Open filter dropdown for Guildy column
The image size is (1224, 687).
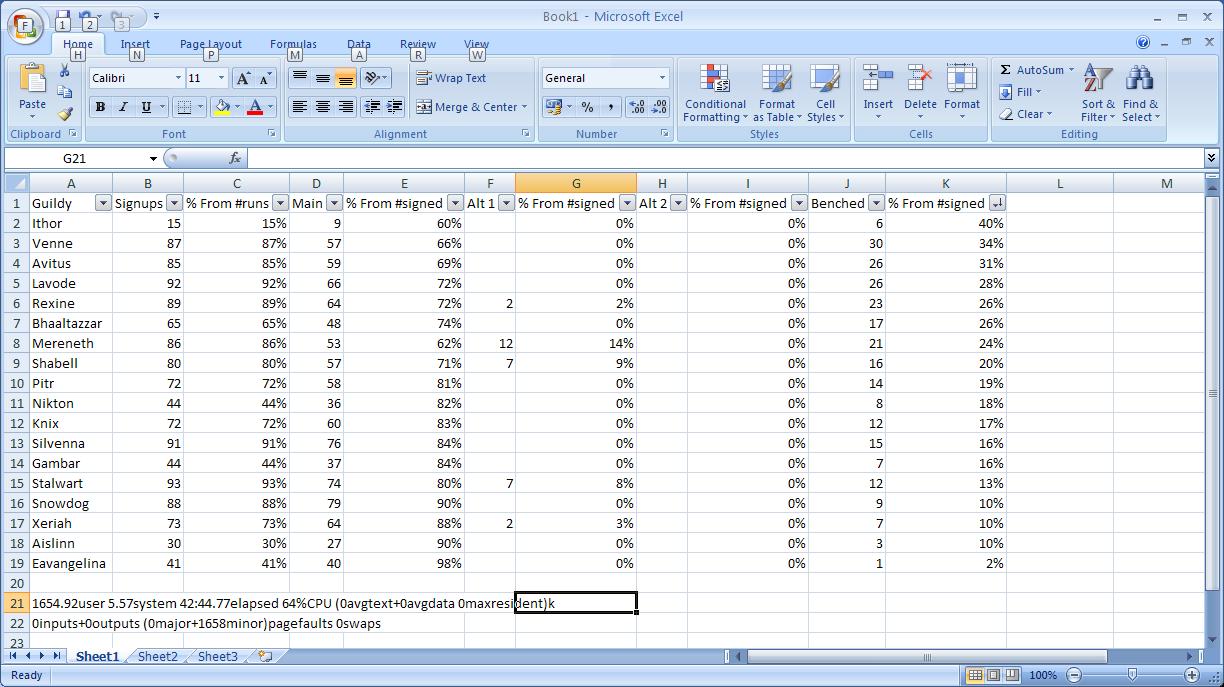pos(102,203)
